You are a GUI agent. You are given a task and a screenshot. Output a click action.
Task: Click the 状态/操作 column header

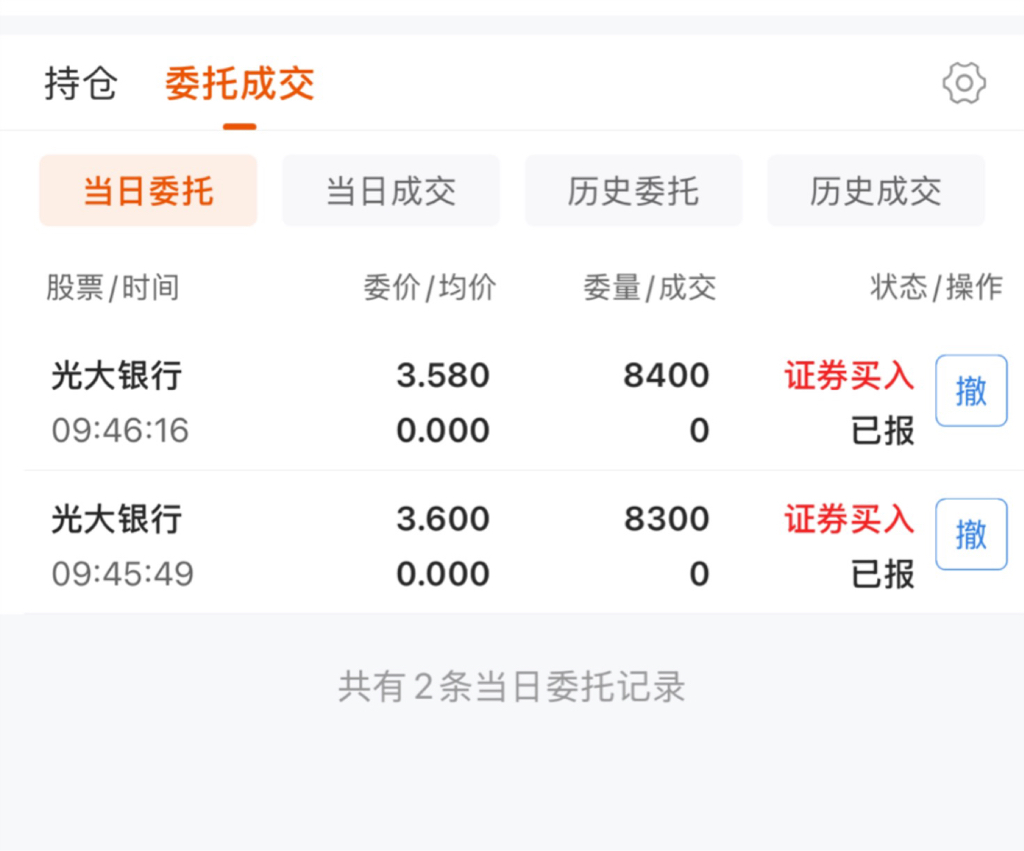coord(936,288)
